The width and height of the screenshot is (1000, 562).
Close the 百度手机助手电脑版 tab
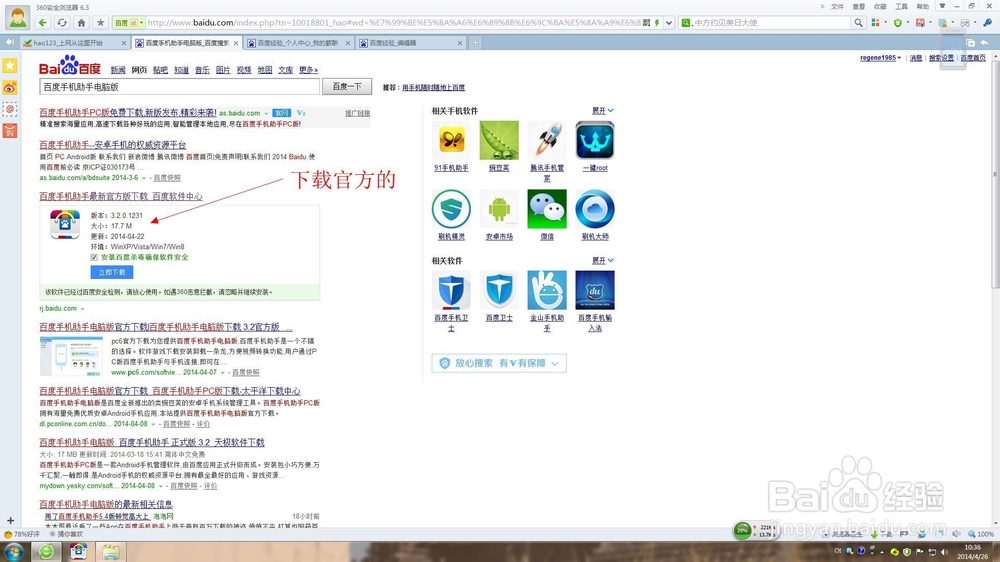click(236, 43)
